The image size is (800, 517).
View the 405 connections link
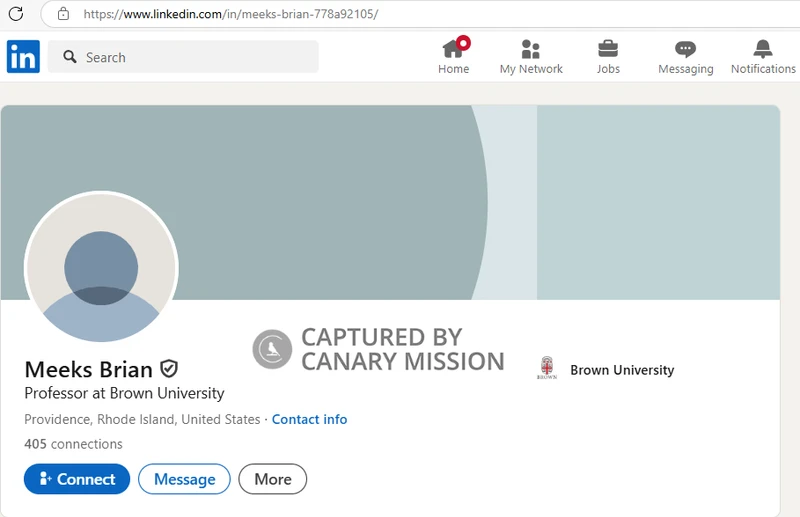[73, 444]
